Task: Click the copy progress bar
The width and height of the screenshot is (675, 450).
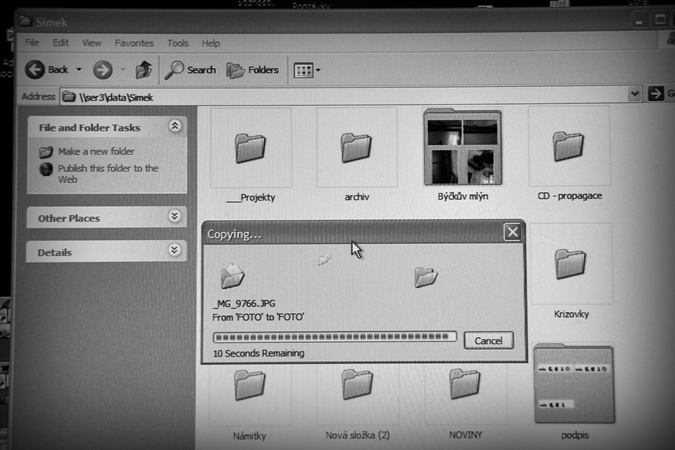Action: (335, 338)
